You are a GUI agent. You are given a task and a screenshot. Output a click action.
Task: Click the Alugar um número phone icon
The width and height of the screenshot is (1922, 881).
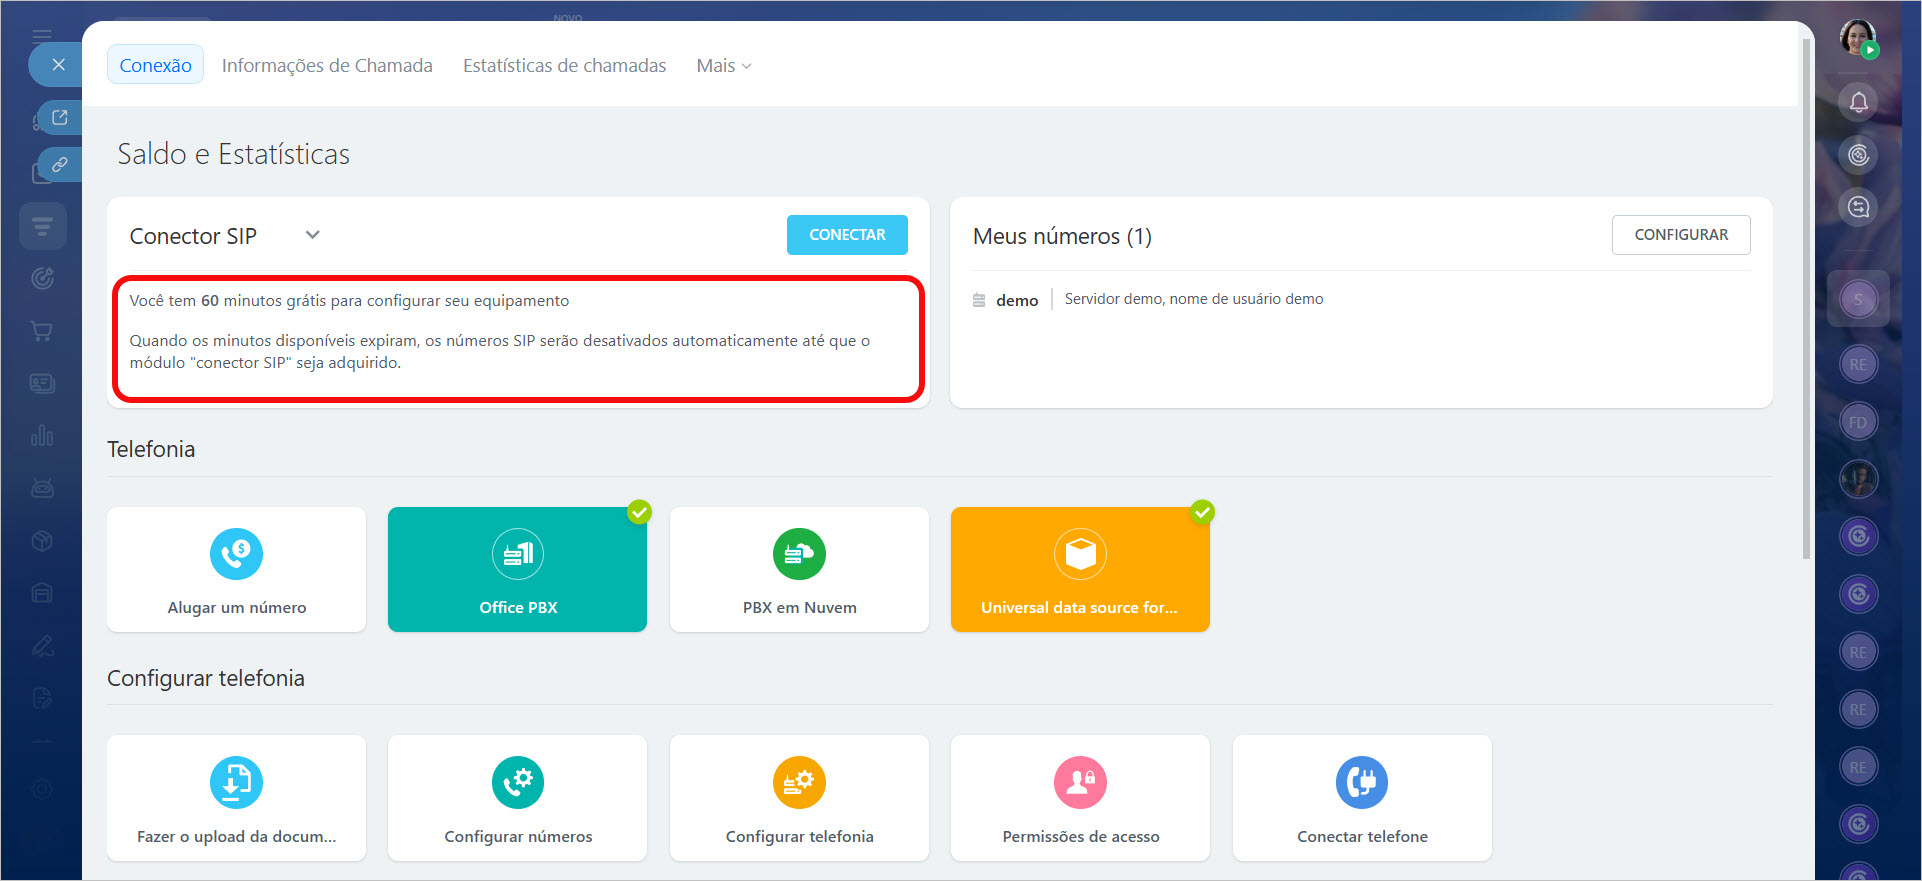pyautogui.click(x=236, y=554)
